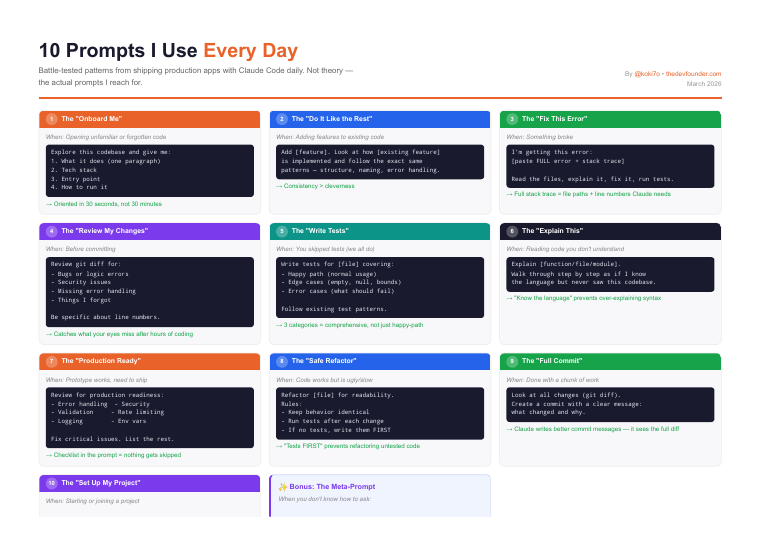Screen dimensions: 760x538
Task: Click the number 4 badge on Review My Changes
Action: pos(51,231)
